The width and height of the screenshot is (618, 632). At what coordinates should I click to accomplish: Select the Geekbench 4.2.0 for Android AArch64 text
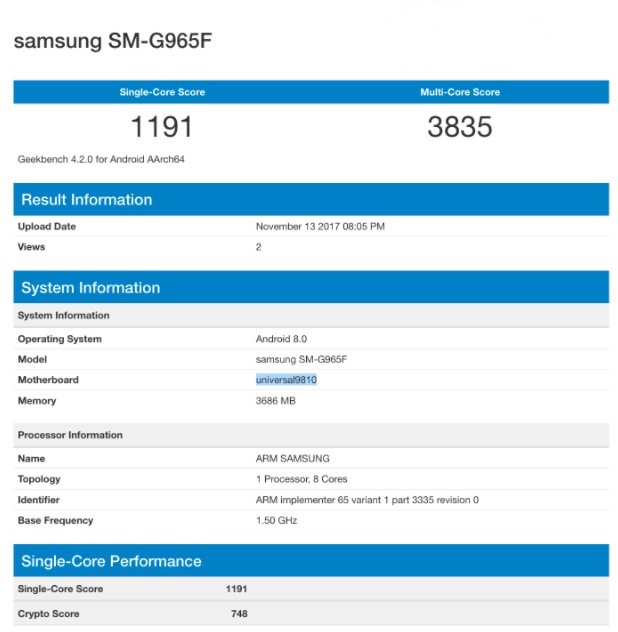101,159
